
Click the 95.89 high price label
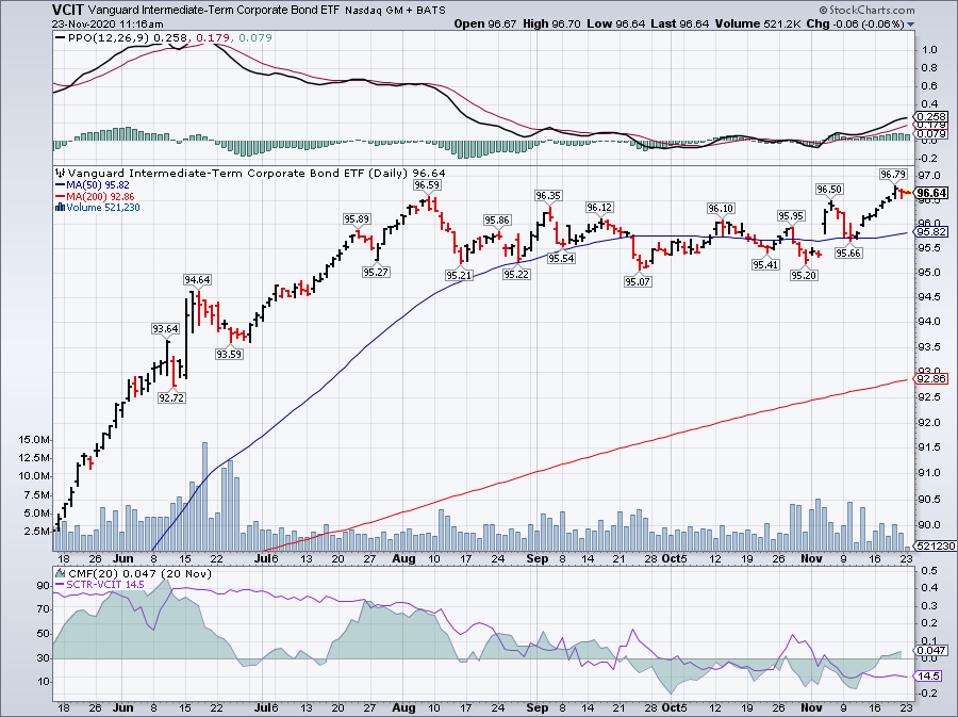[356, 219]
